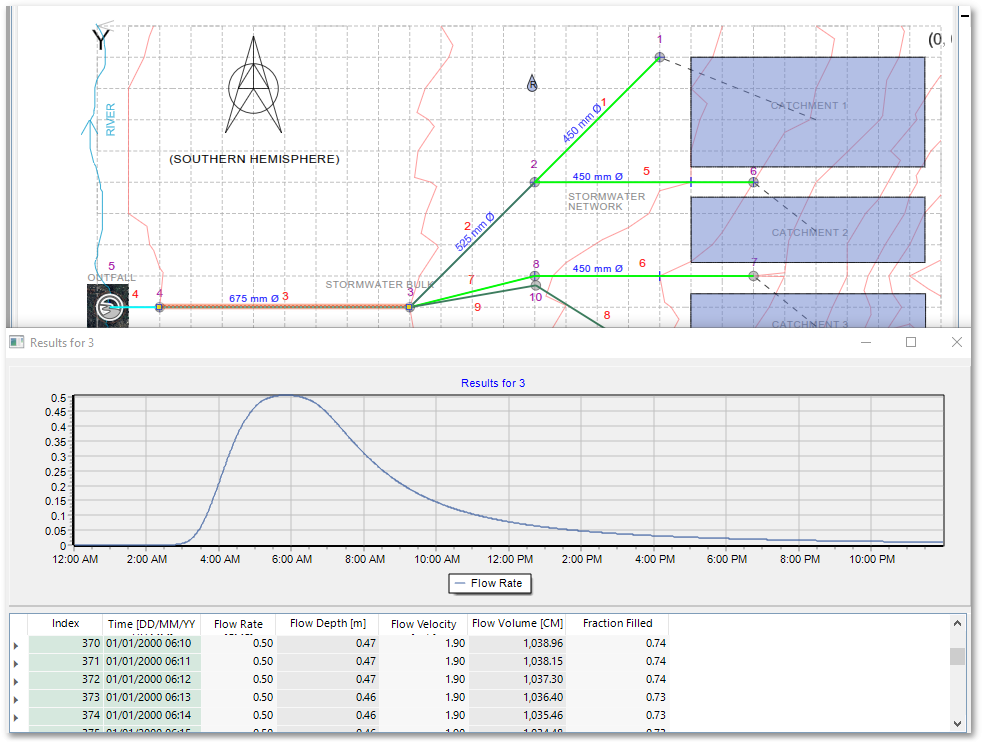Viewport: 983px width, 745px height.
Task: Click the table scrollbar down arrow
Action: pos(957,724)
